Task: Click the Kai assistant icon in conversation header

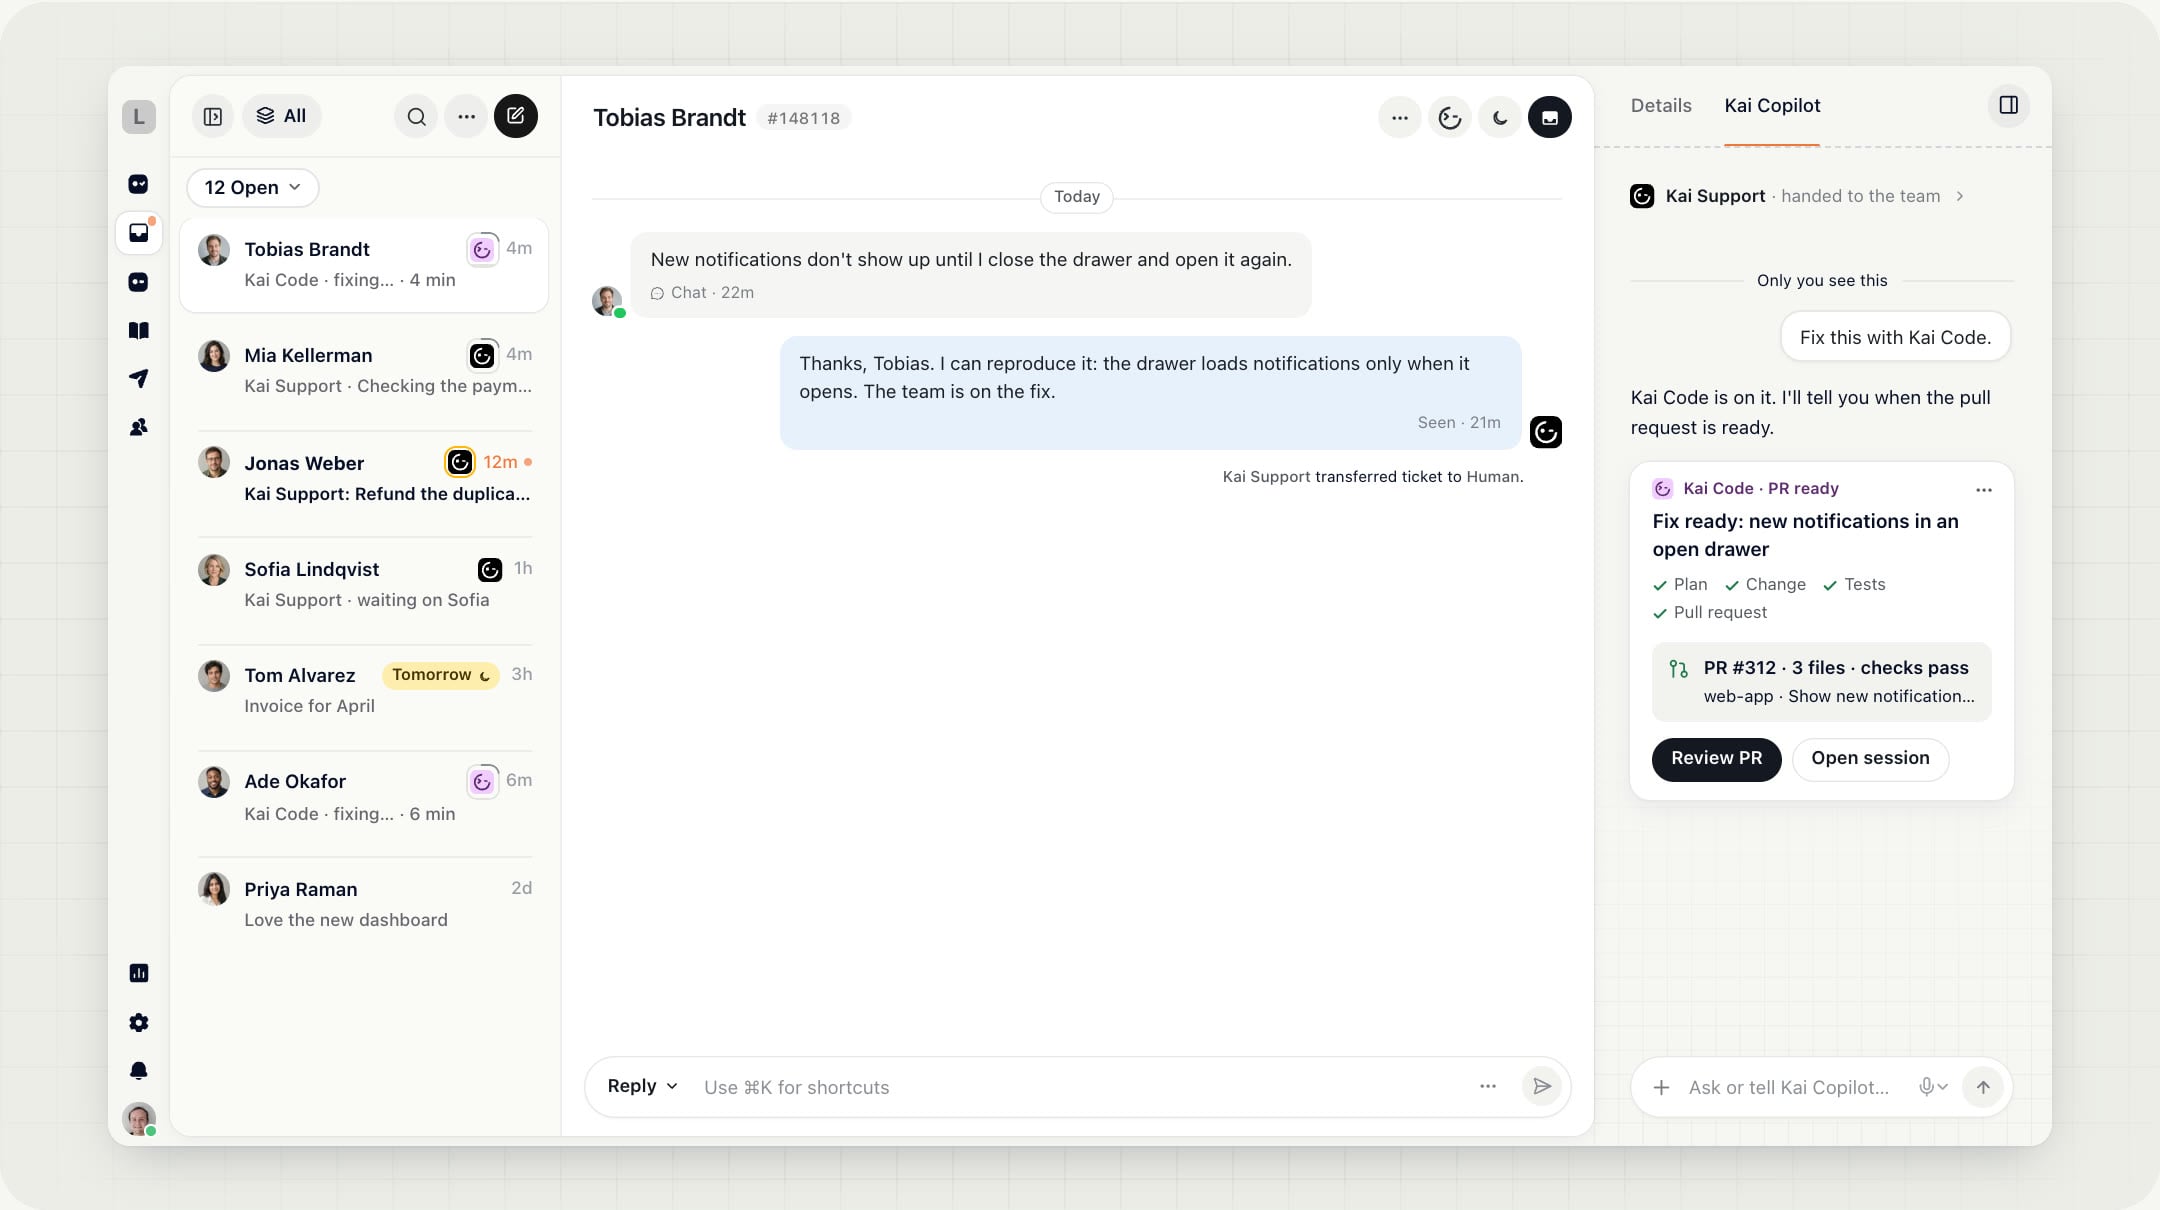Action: 1450,118
